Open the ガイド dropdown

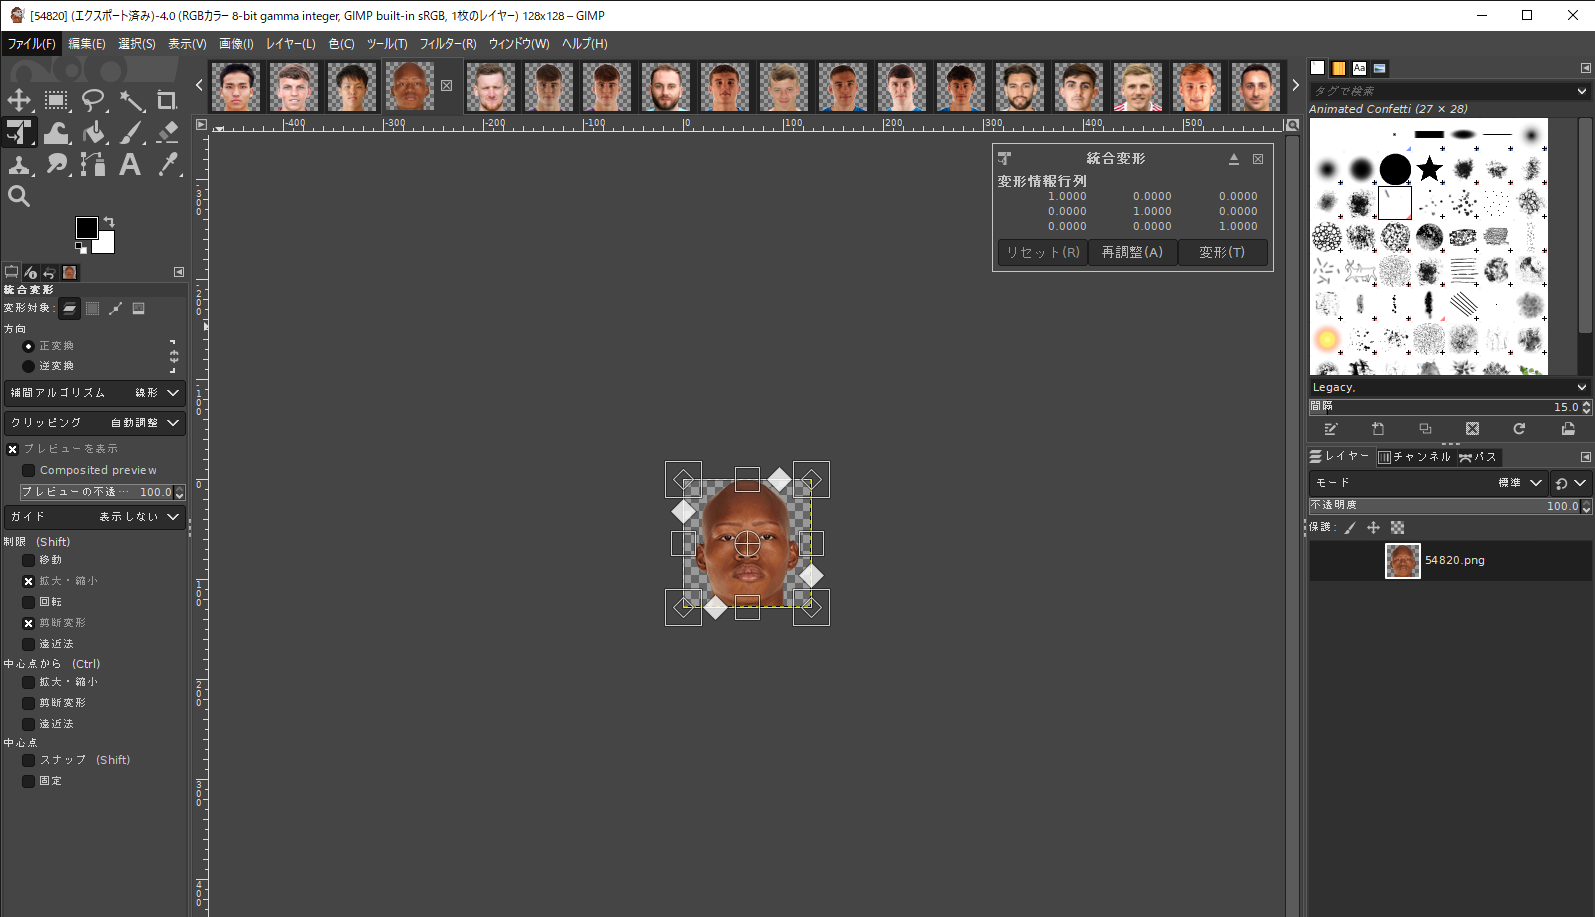point(95,517)
